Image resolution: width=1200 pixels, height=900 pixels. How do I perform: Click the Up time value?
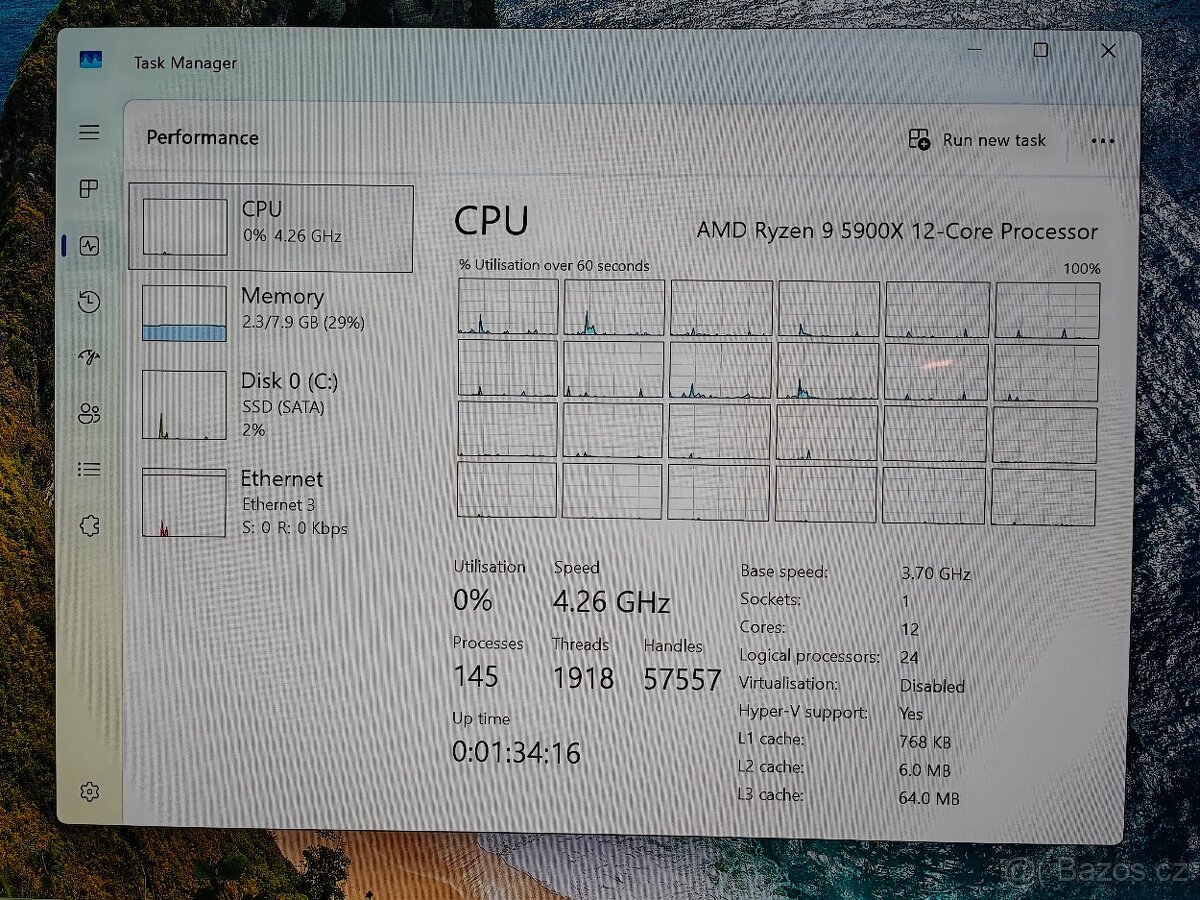(515, 752)
